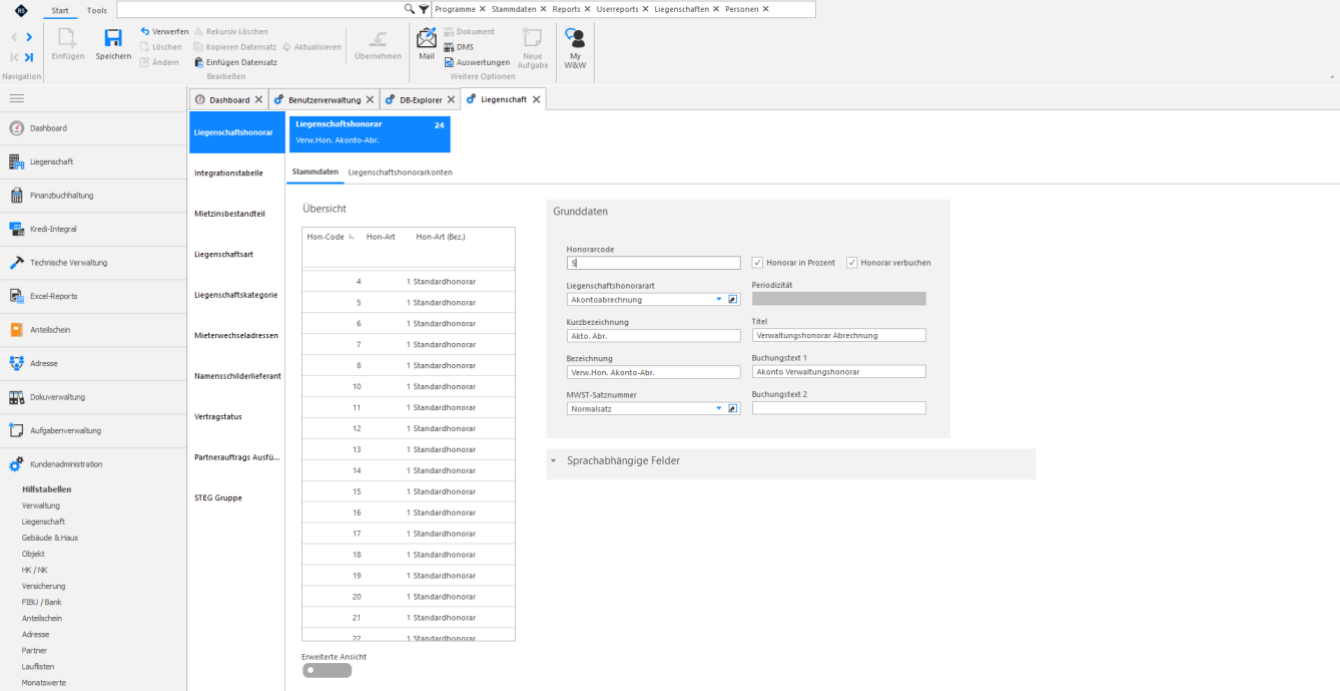The width and height of the screenshot is (1340, 691).
Task: Select row with Hon-Code 10
Action: click(408, 387)
